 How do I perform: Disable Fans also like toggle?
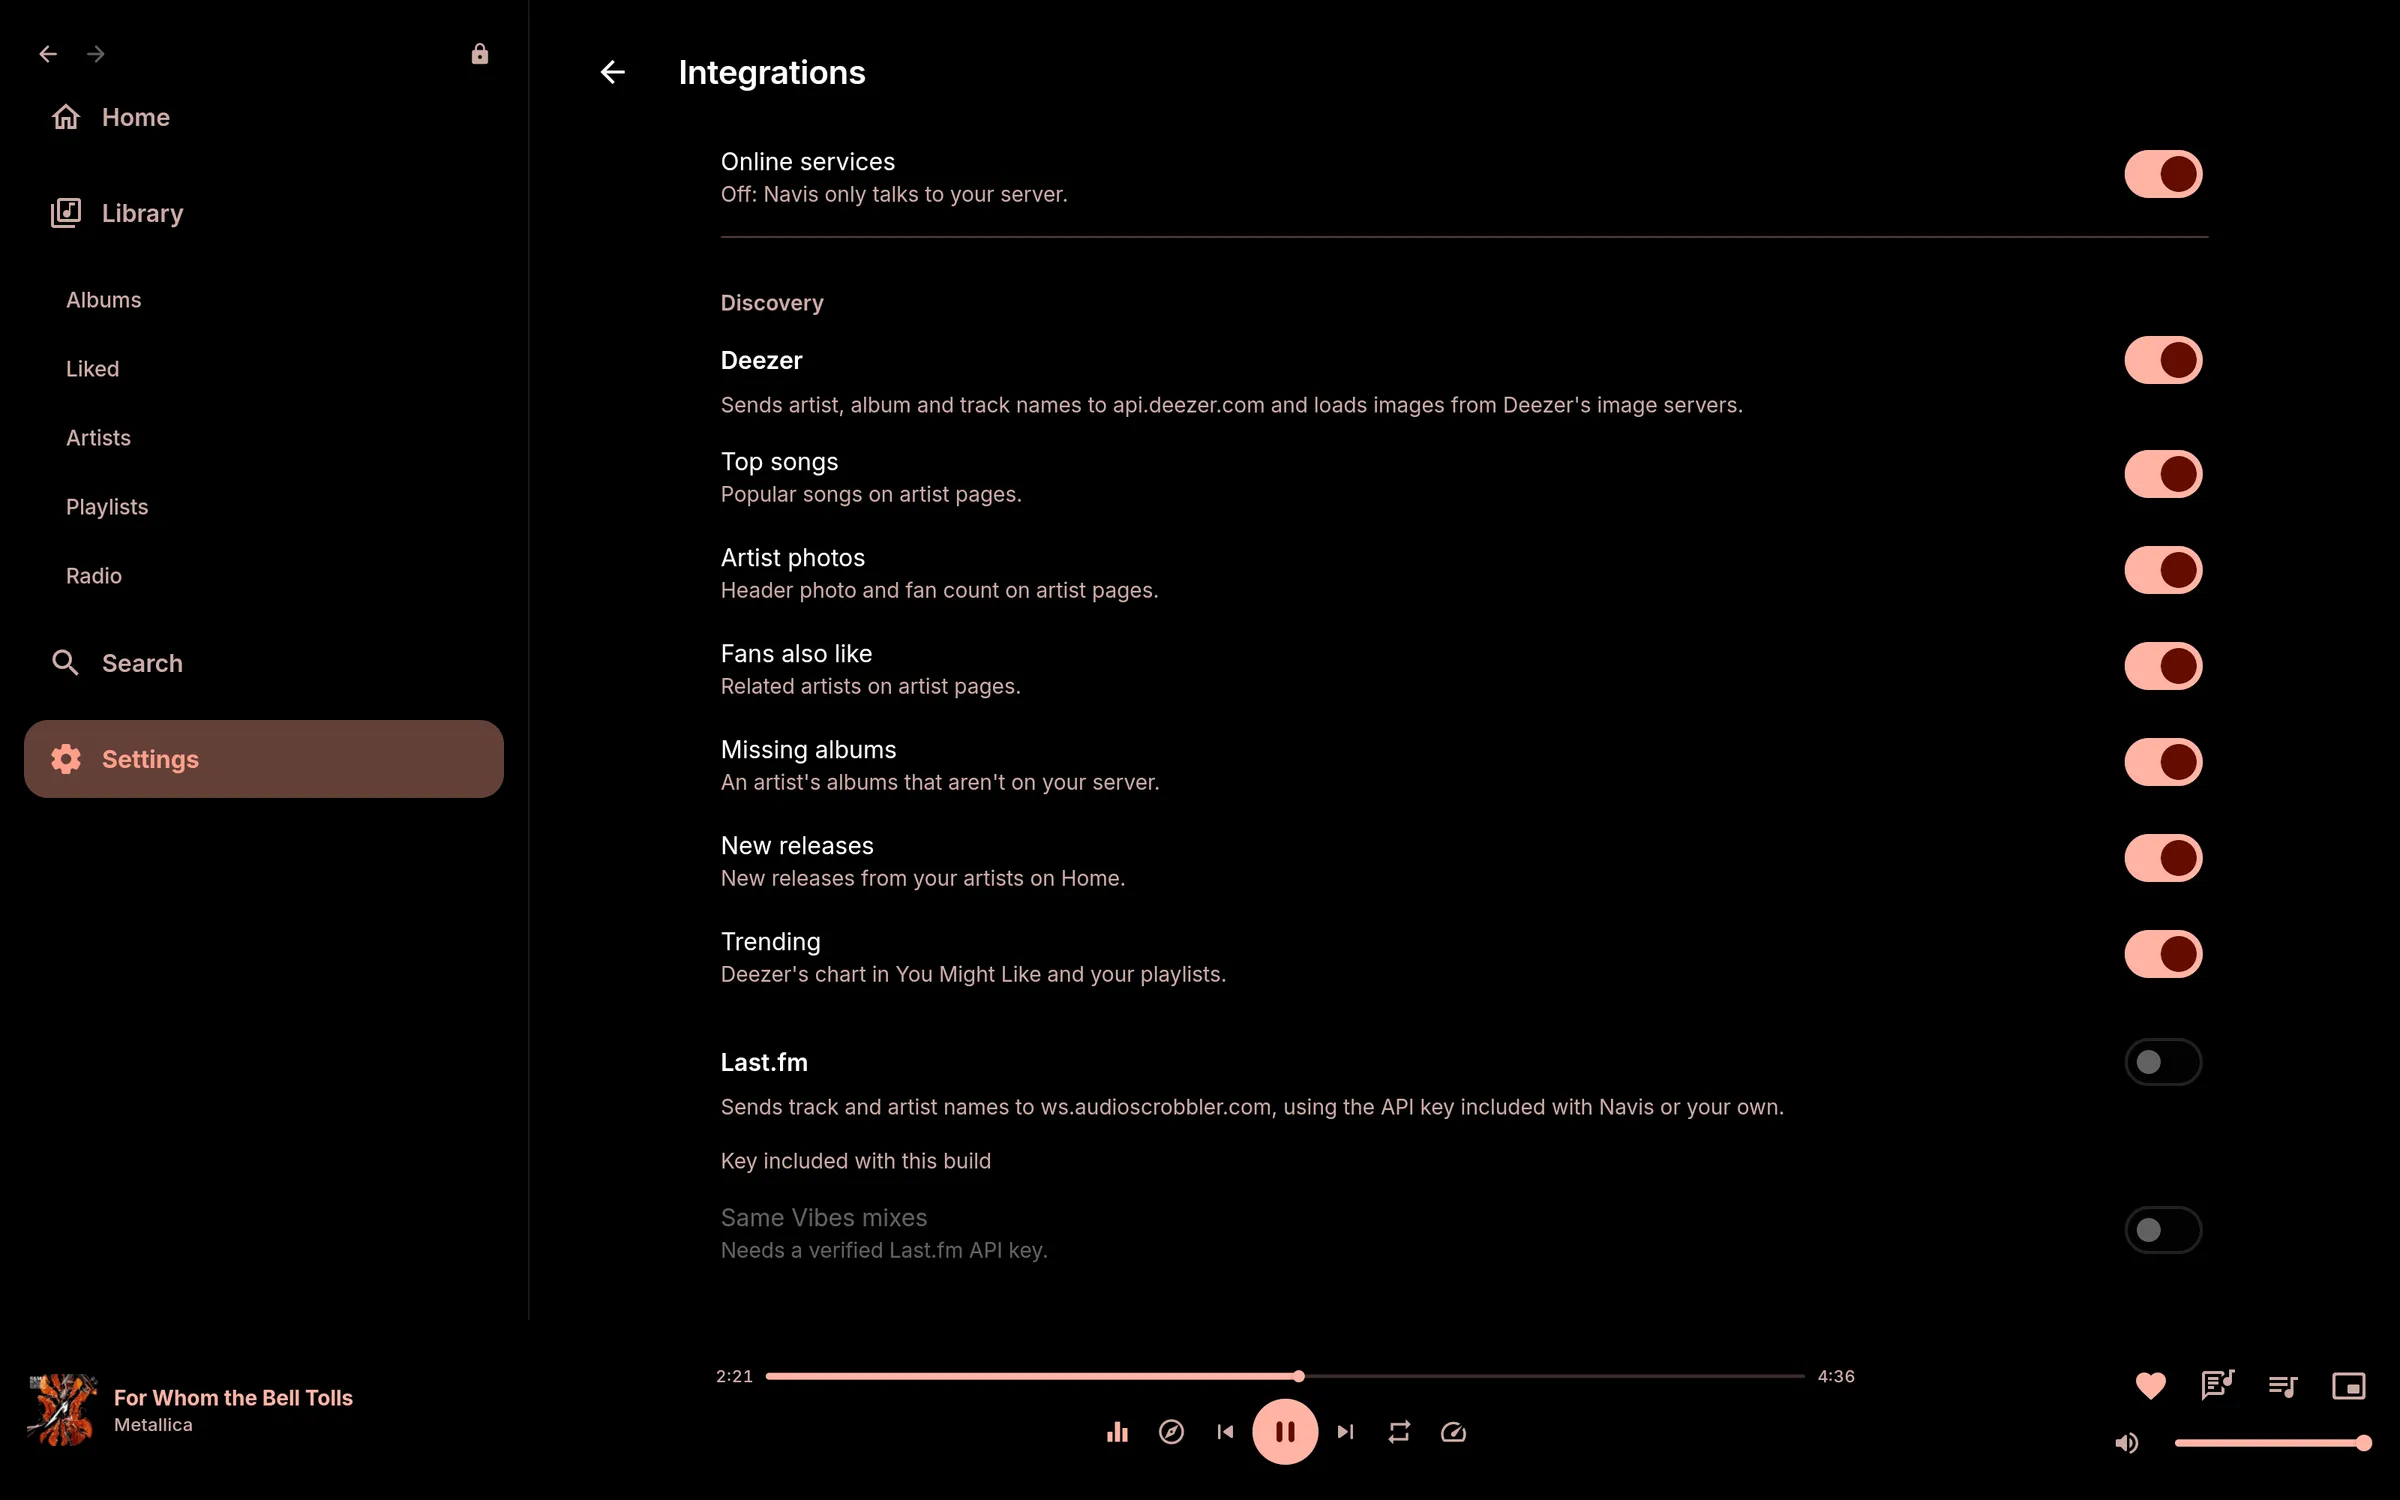click(x=2163, y=666)
